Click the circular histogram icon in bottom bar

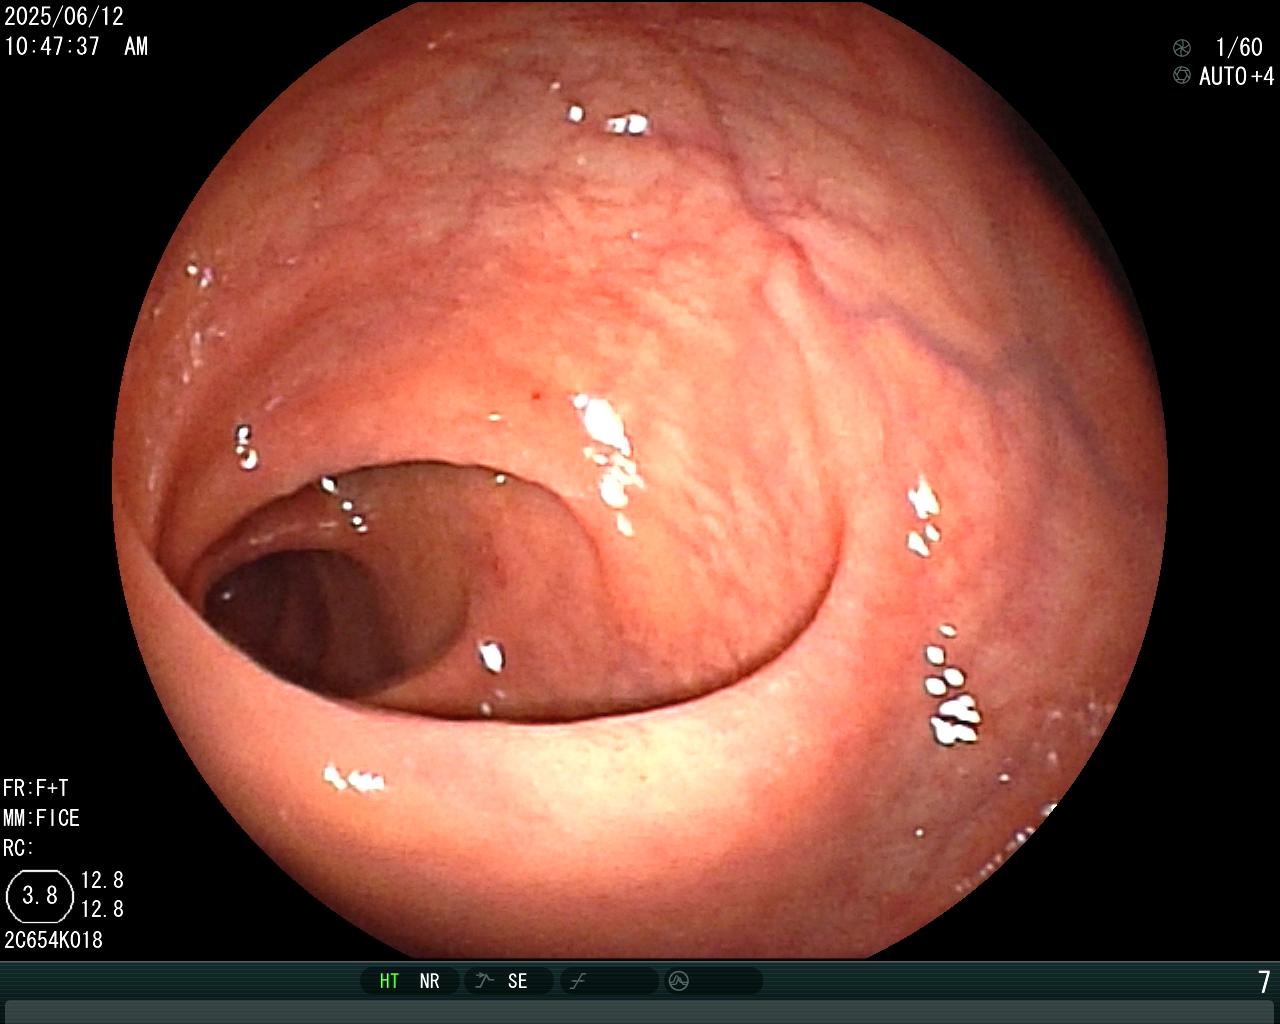click(678, 981)
